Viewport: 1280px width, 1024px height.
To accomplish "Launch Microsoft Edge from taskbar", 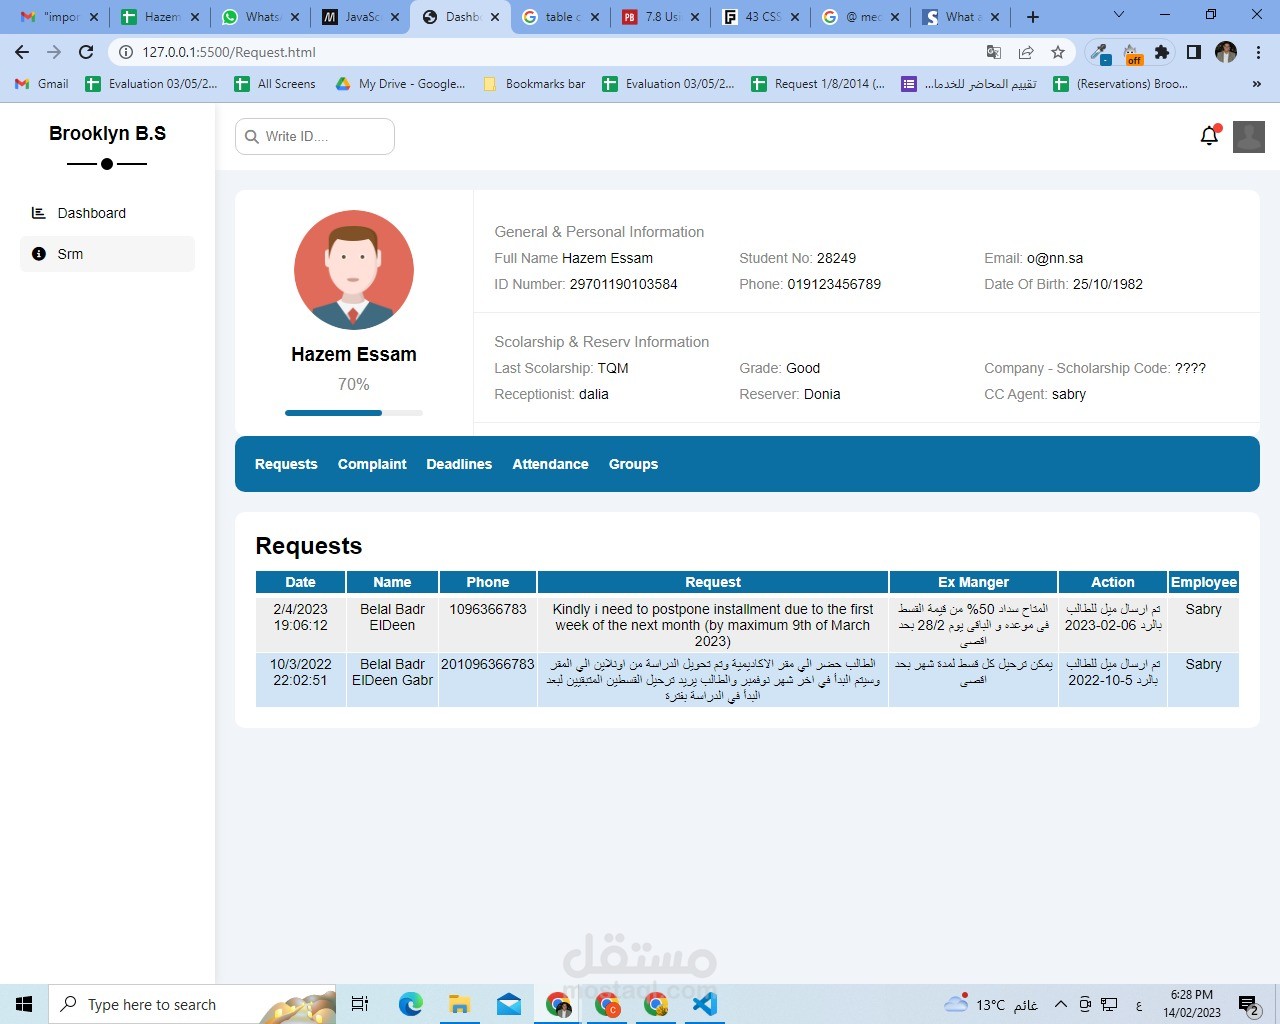I will [410, 1004].
